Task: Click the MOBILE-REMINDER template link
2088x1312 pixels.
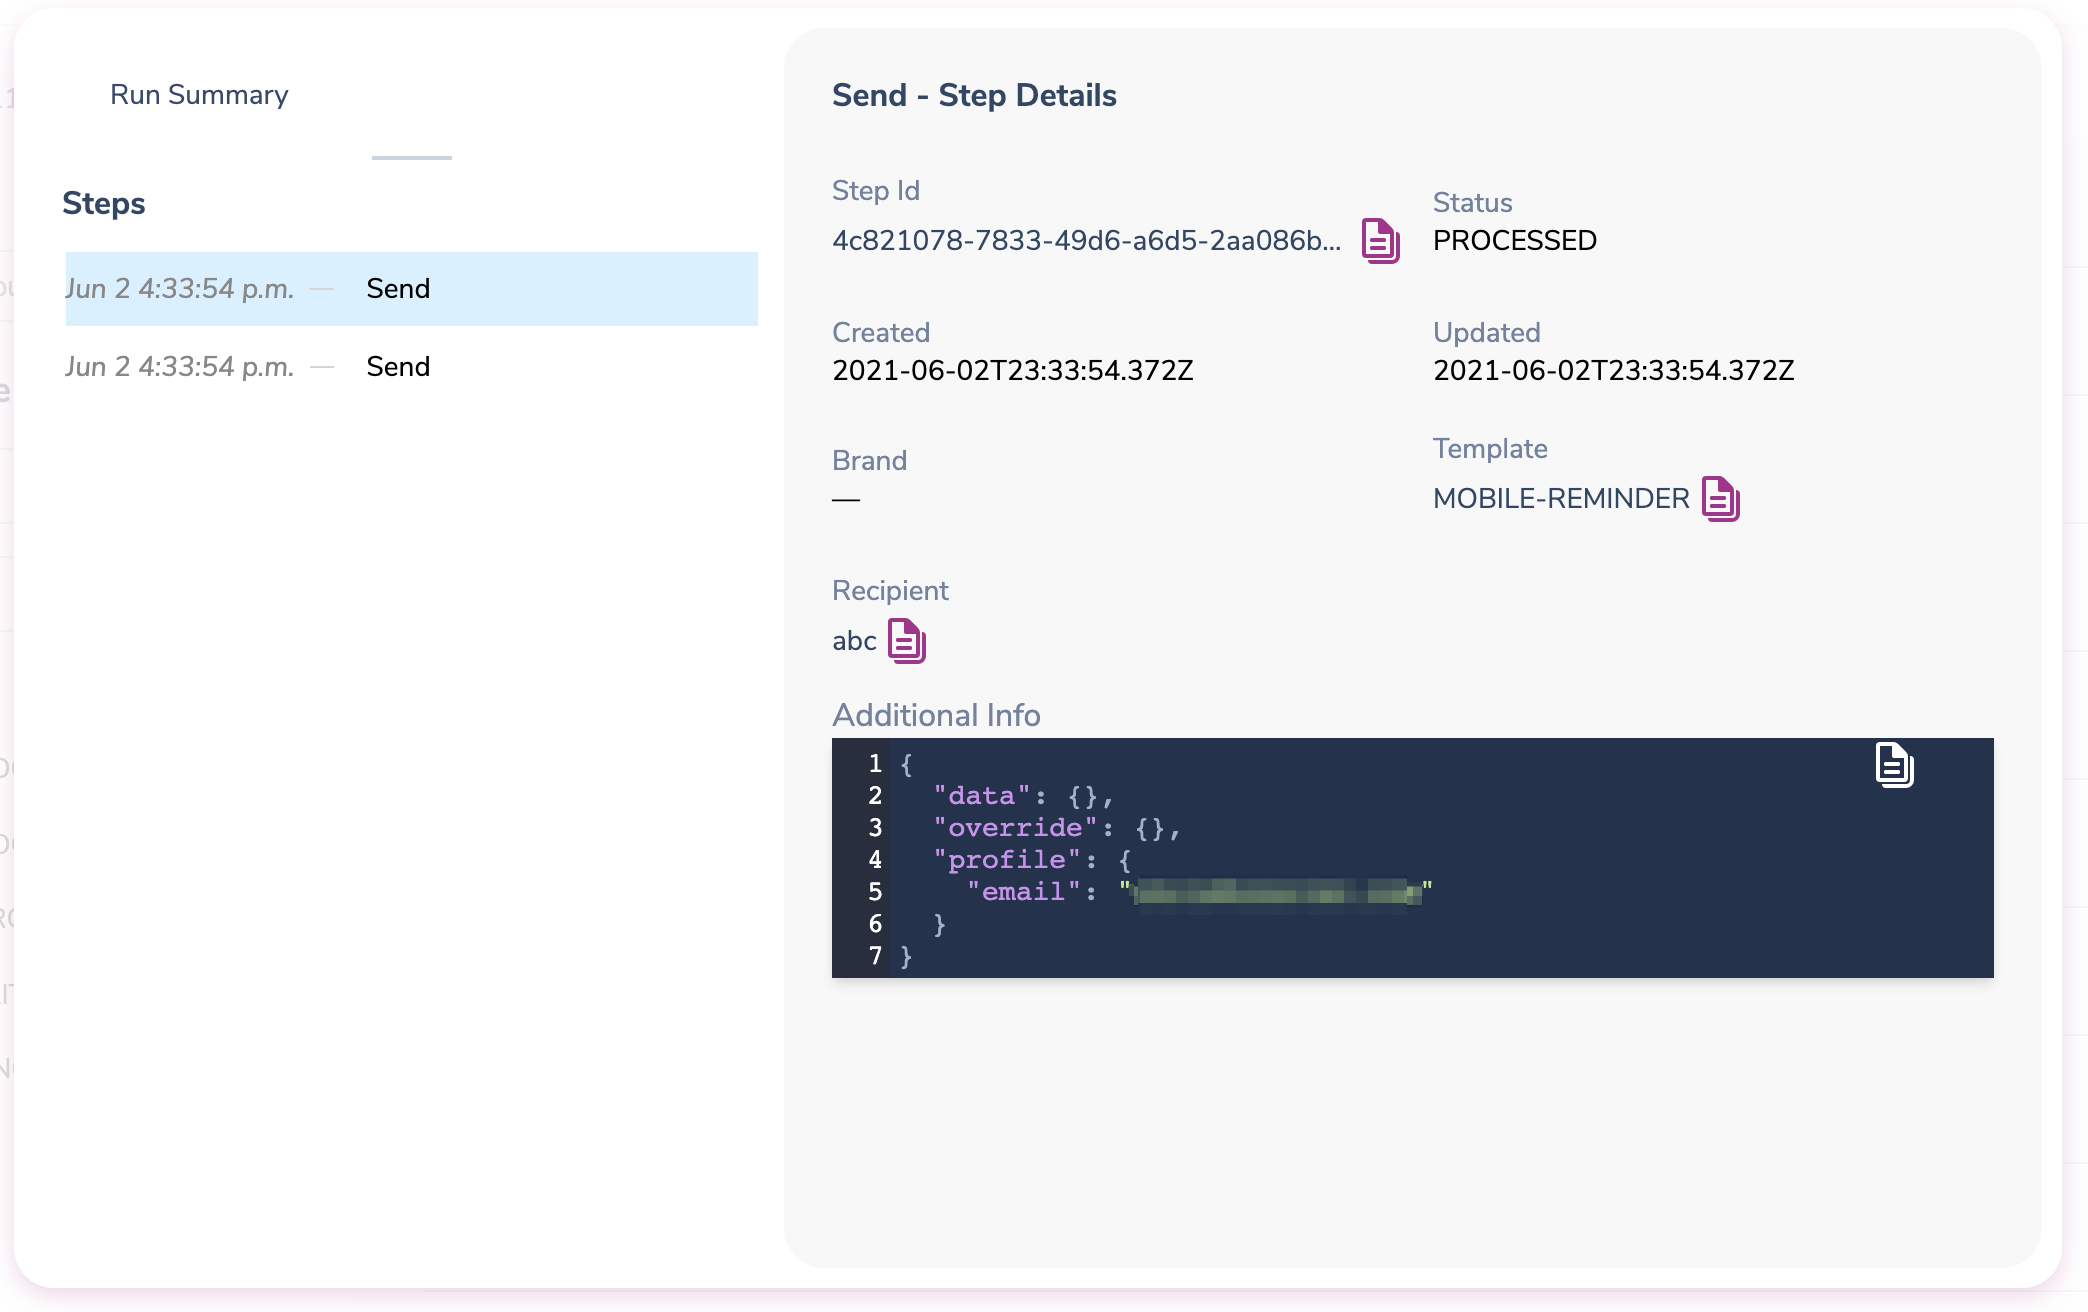Action: tap(1560, 499)
